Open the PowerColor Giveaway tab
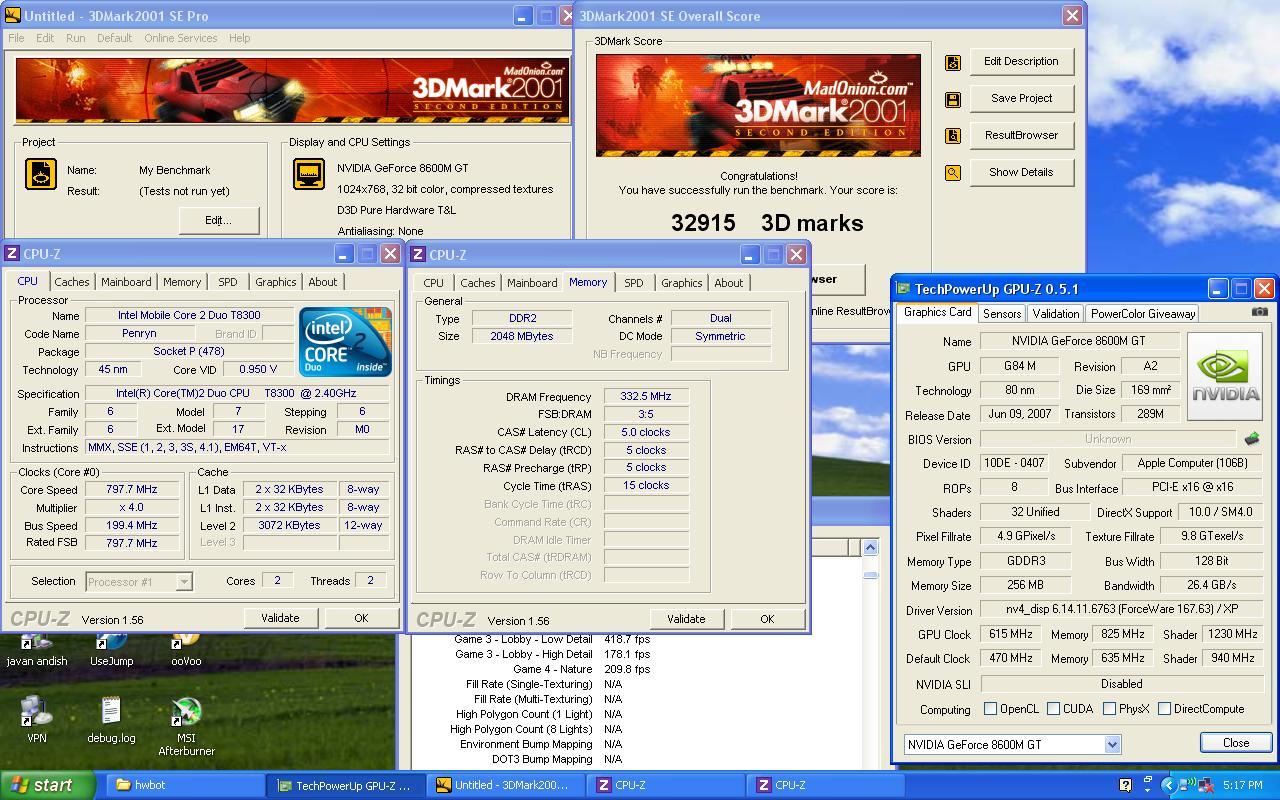The height and width of the screenshot is (800, 1280). pyautogui.click(x=1143, y=314)
